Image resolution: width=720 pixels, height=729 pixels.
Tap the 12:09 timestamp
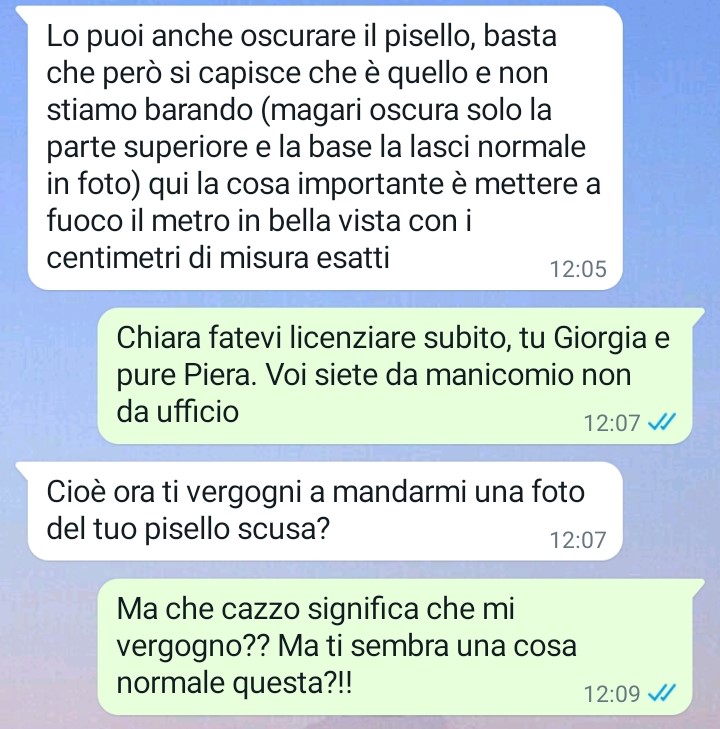[612, 694]
